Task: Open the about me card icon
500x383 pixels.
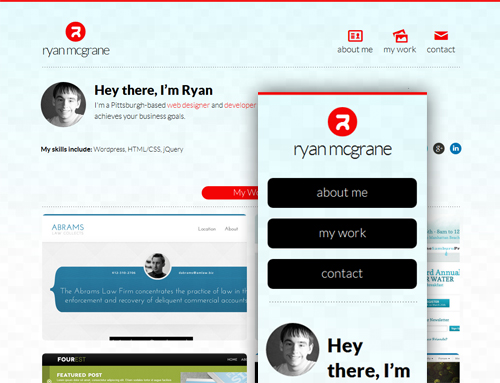Action: 355,36
